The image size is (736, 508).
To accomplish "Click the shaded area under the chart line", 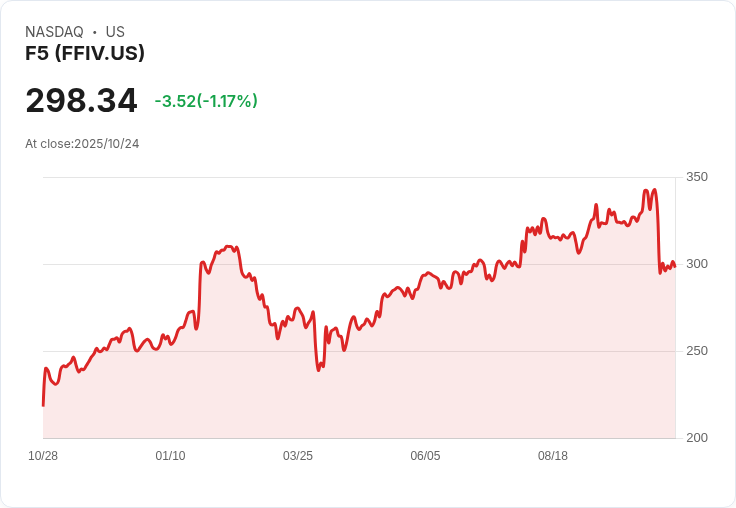I will (x=400, y=380).
